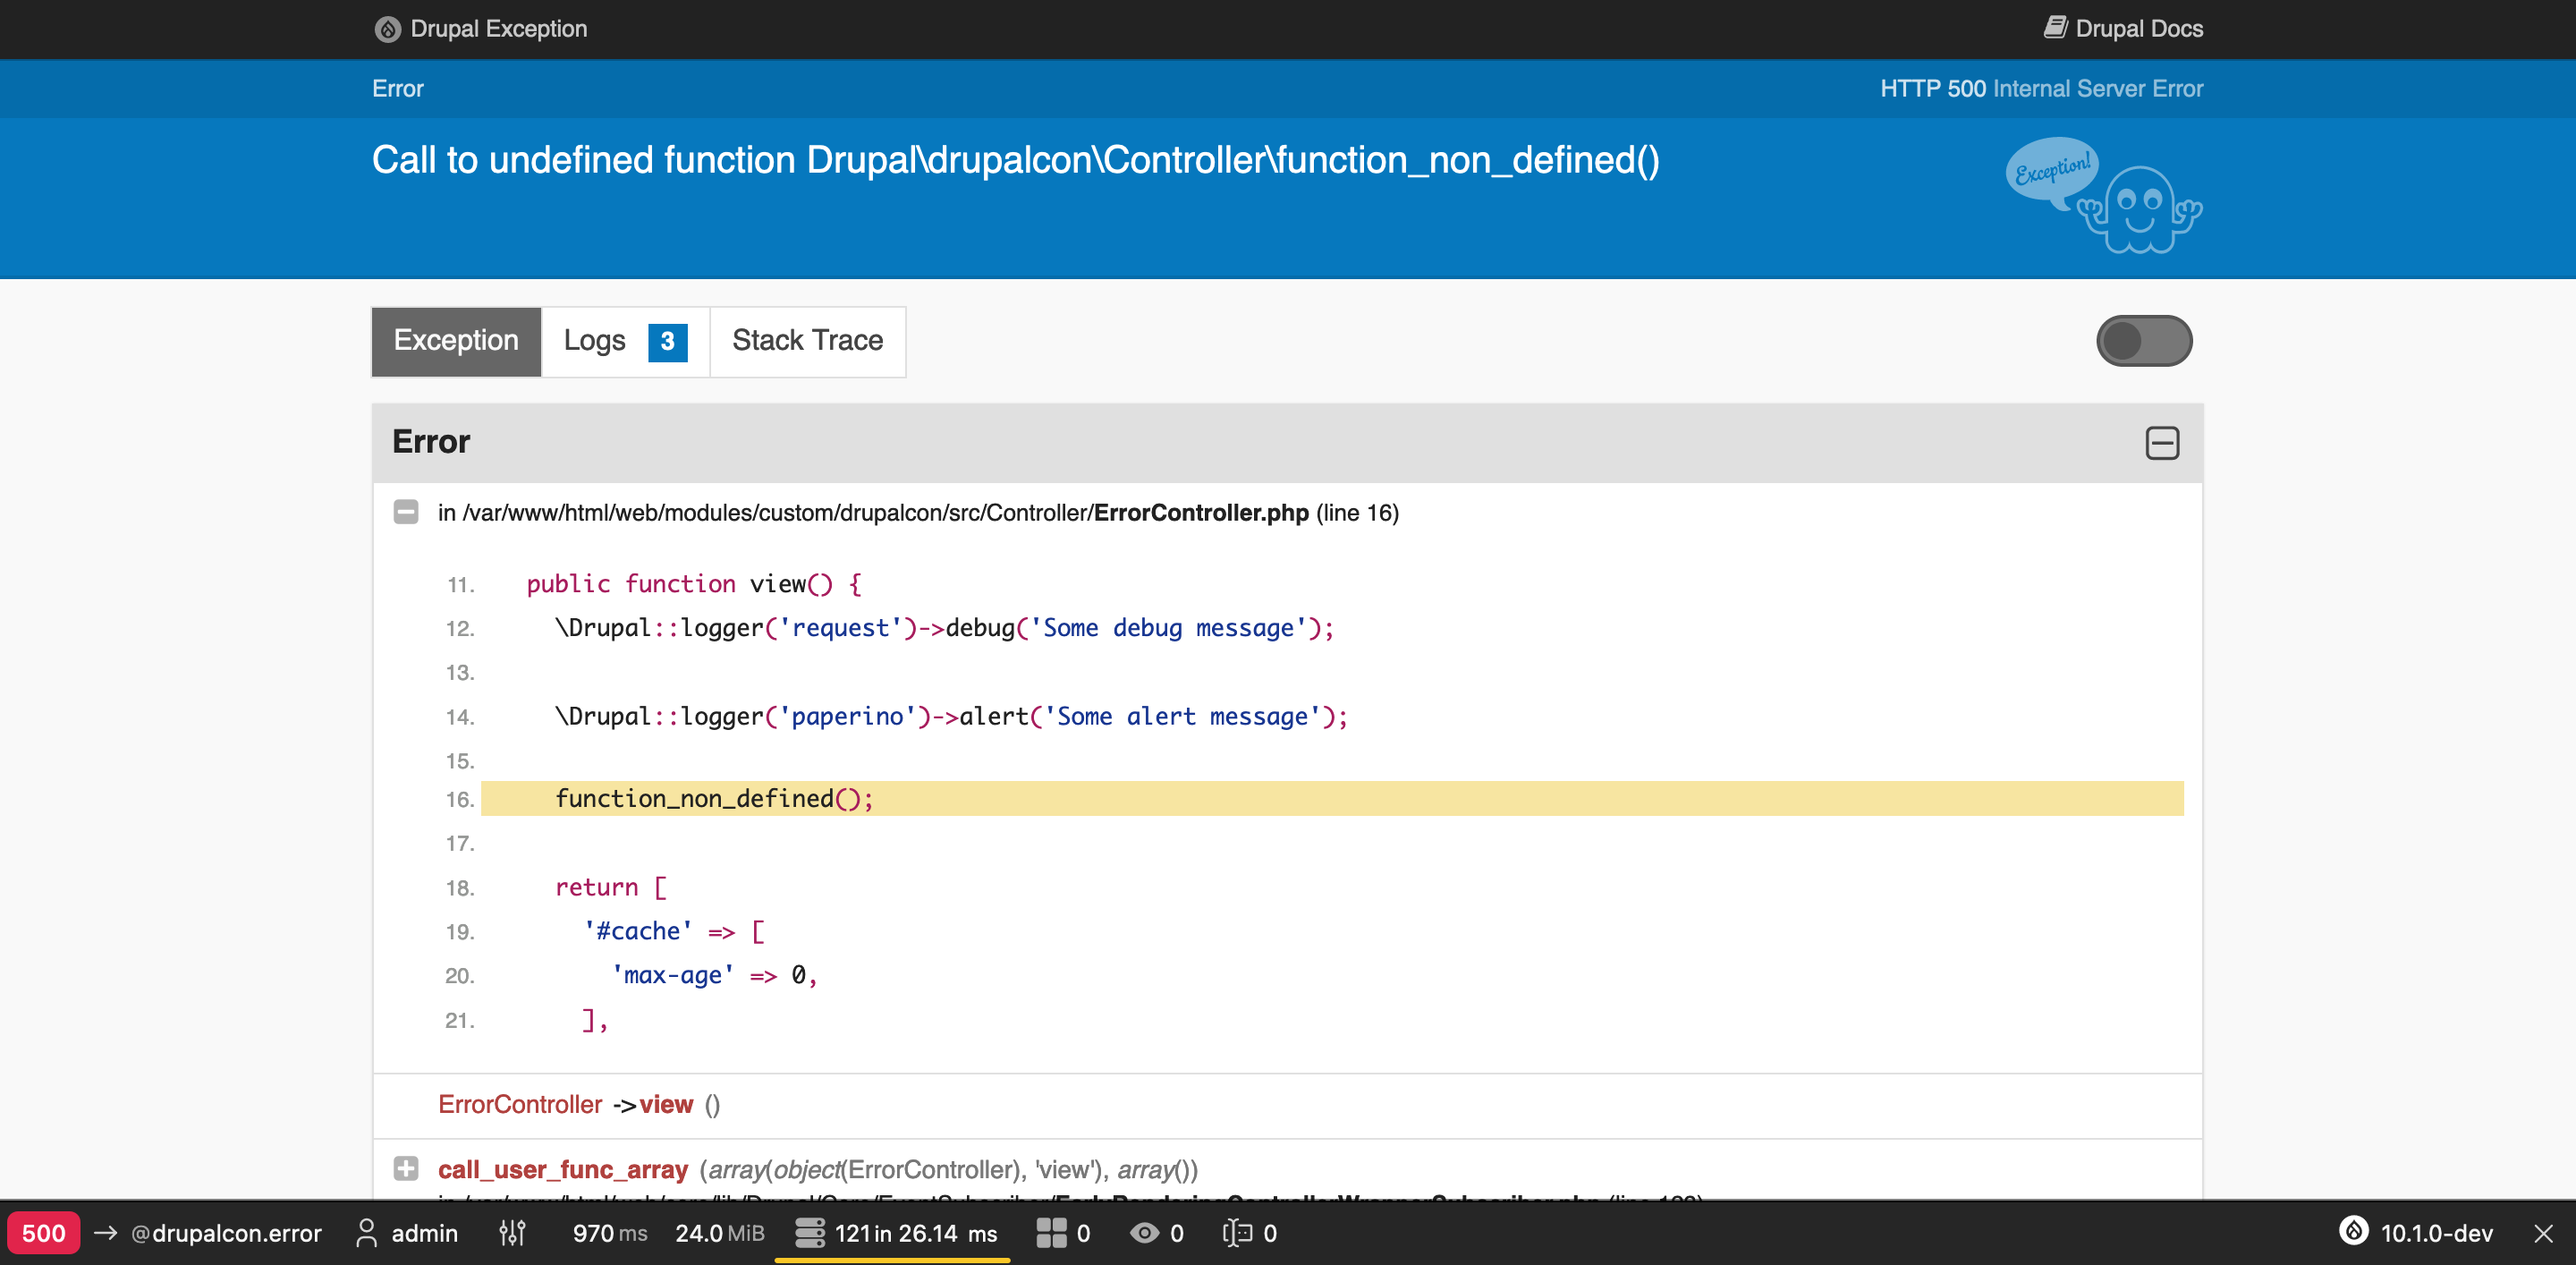Viewport: 2576px width, 1265px height.
Task: Expand the call_user_func_array trace entry
Action: (405, 1168)
